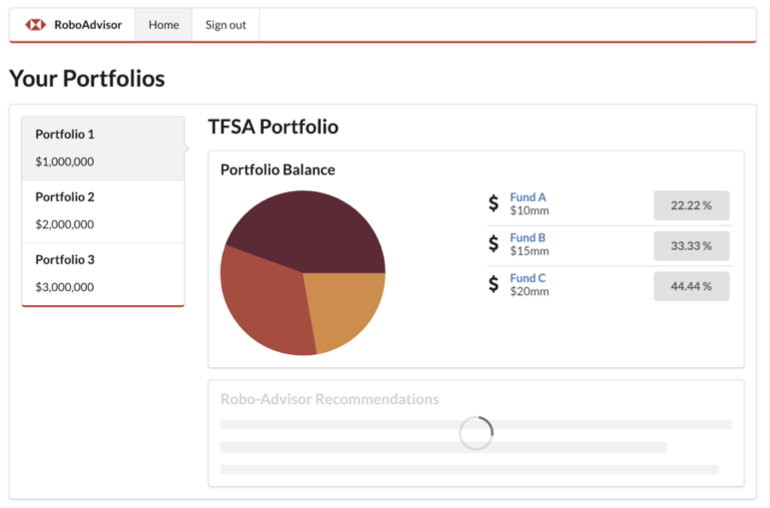Click the 33.33 % badge
The width and height of the screenshot is (770, 508).
(x=691, y=246)
